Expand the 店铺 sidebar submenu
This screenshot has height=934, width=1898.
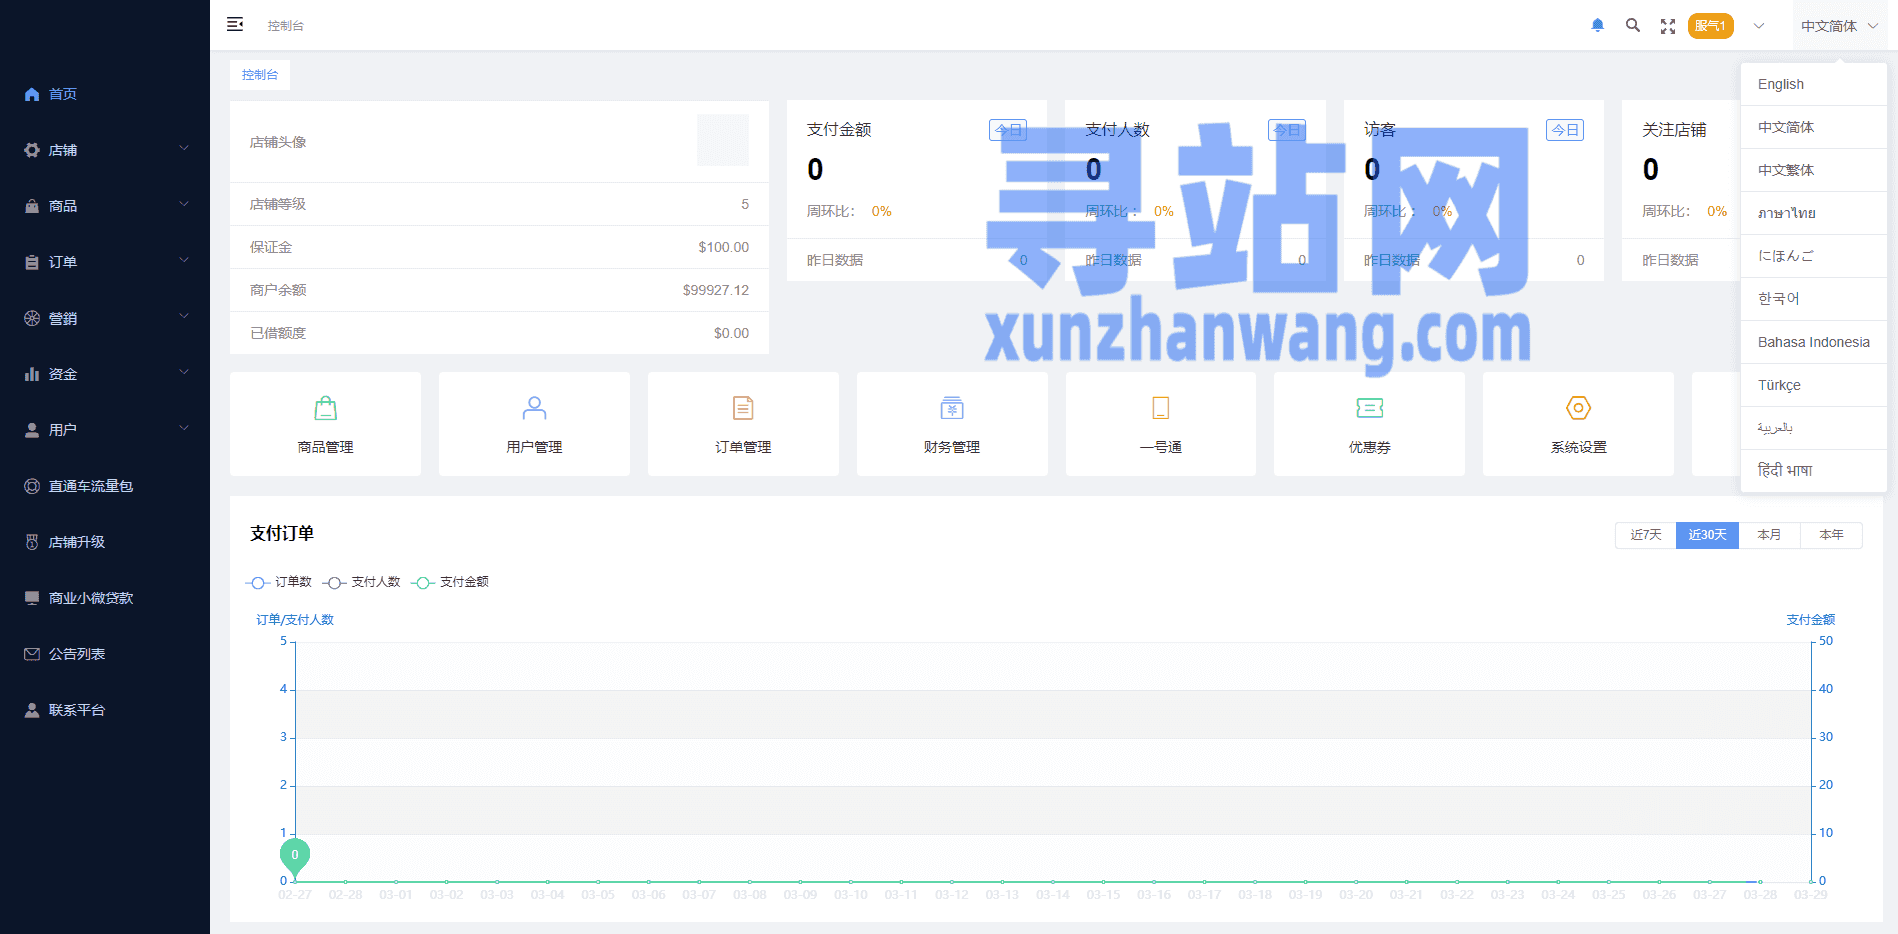point(105,150)
